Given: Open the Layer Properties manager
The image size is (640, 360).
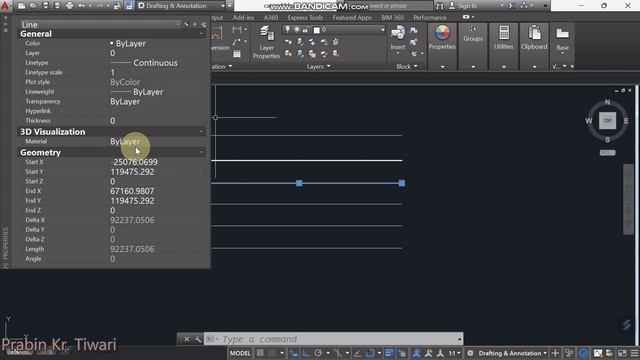Looking at the screenshot, I should pos(266,42).
